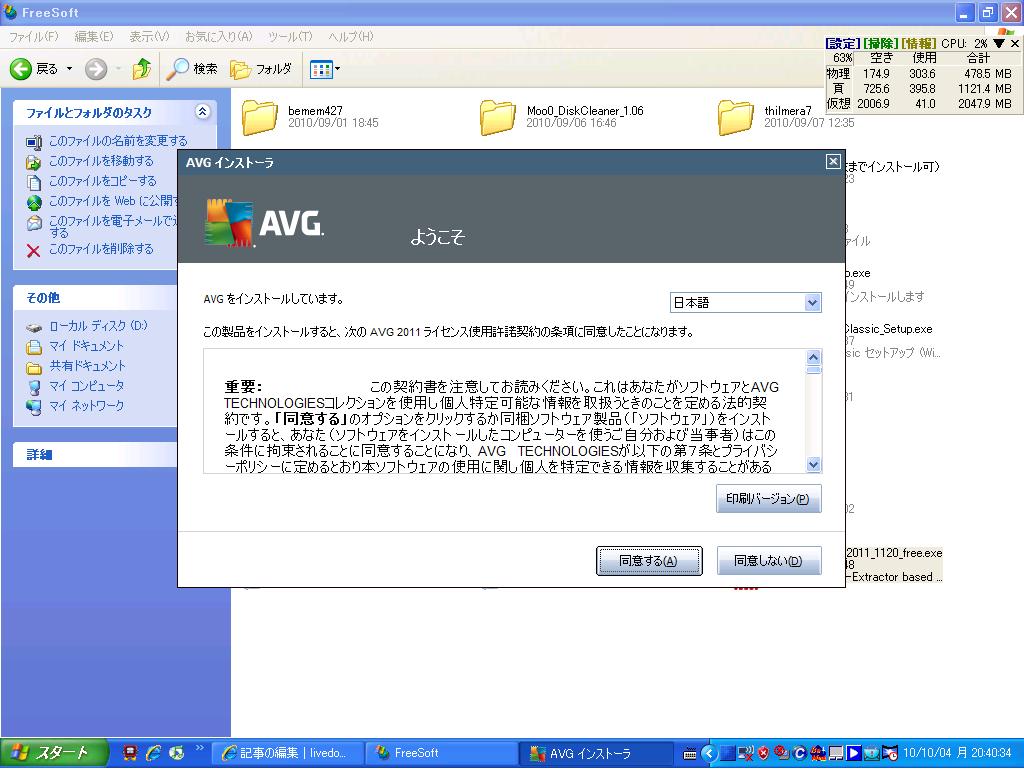Open the 表示(V) menu
This screenshot has height=771, width=1024.
point(149,37)
